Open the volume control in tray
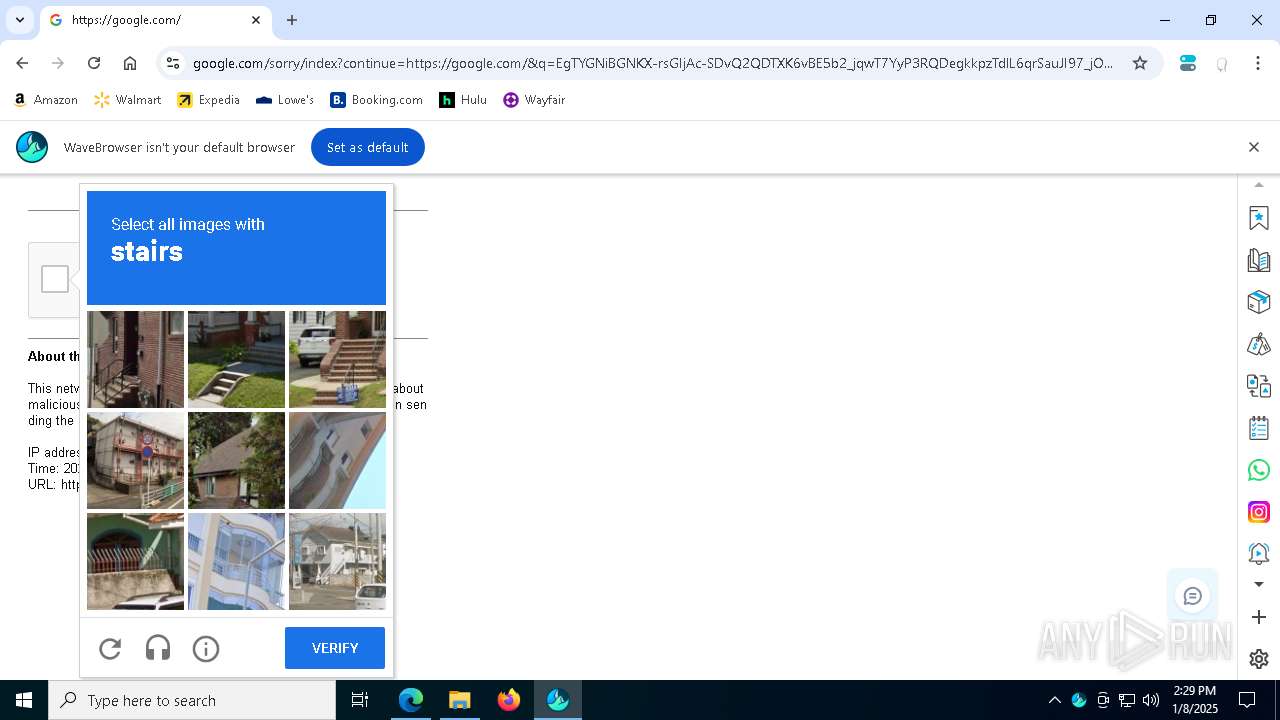The image size is (1280, 720). pos(1151,700)
